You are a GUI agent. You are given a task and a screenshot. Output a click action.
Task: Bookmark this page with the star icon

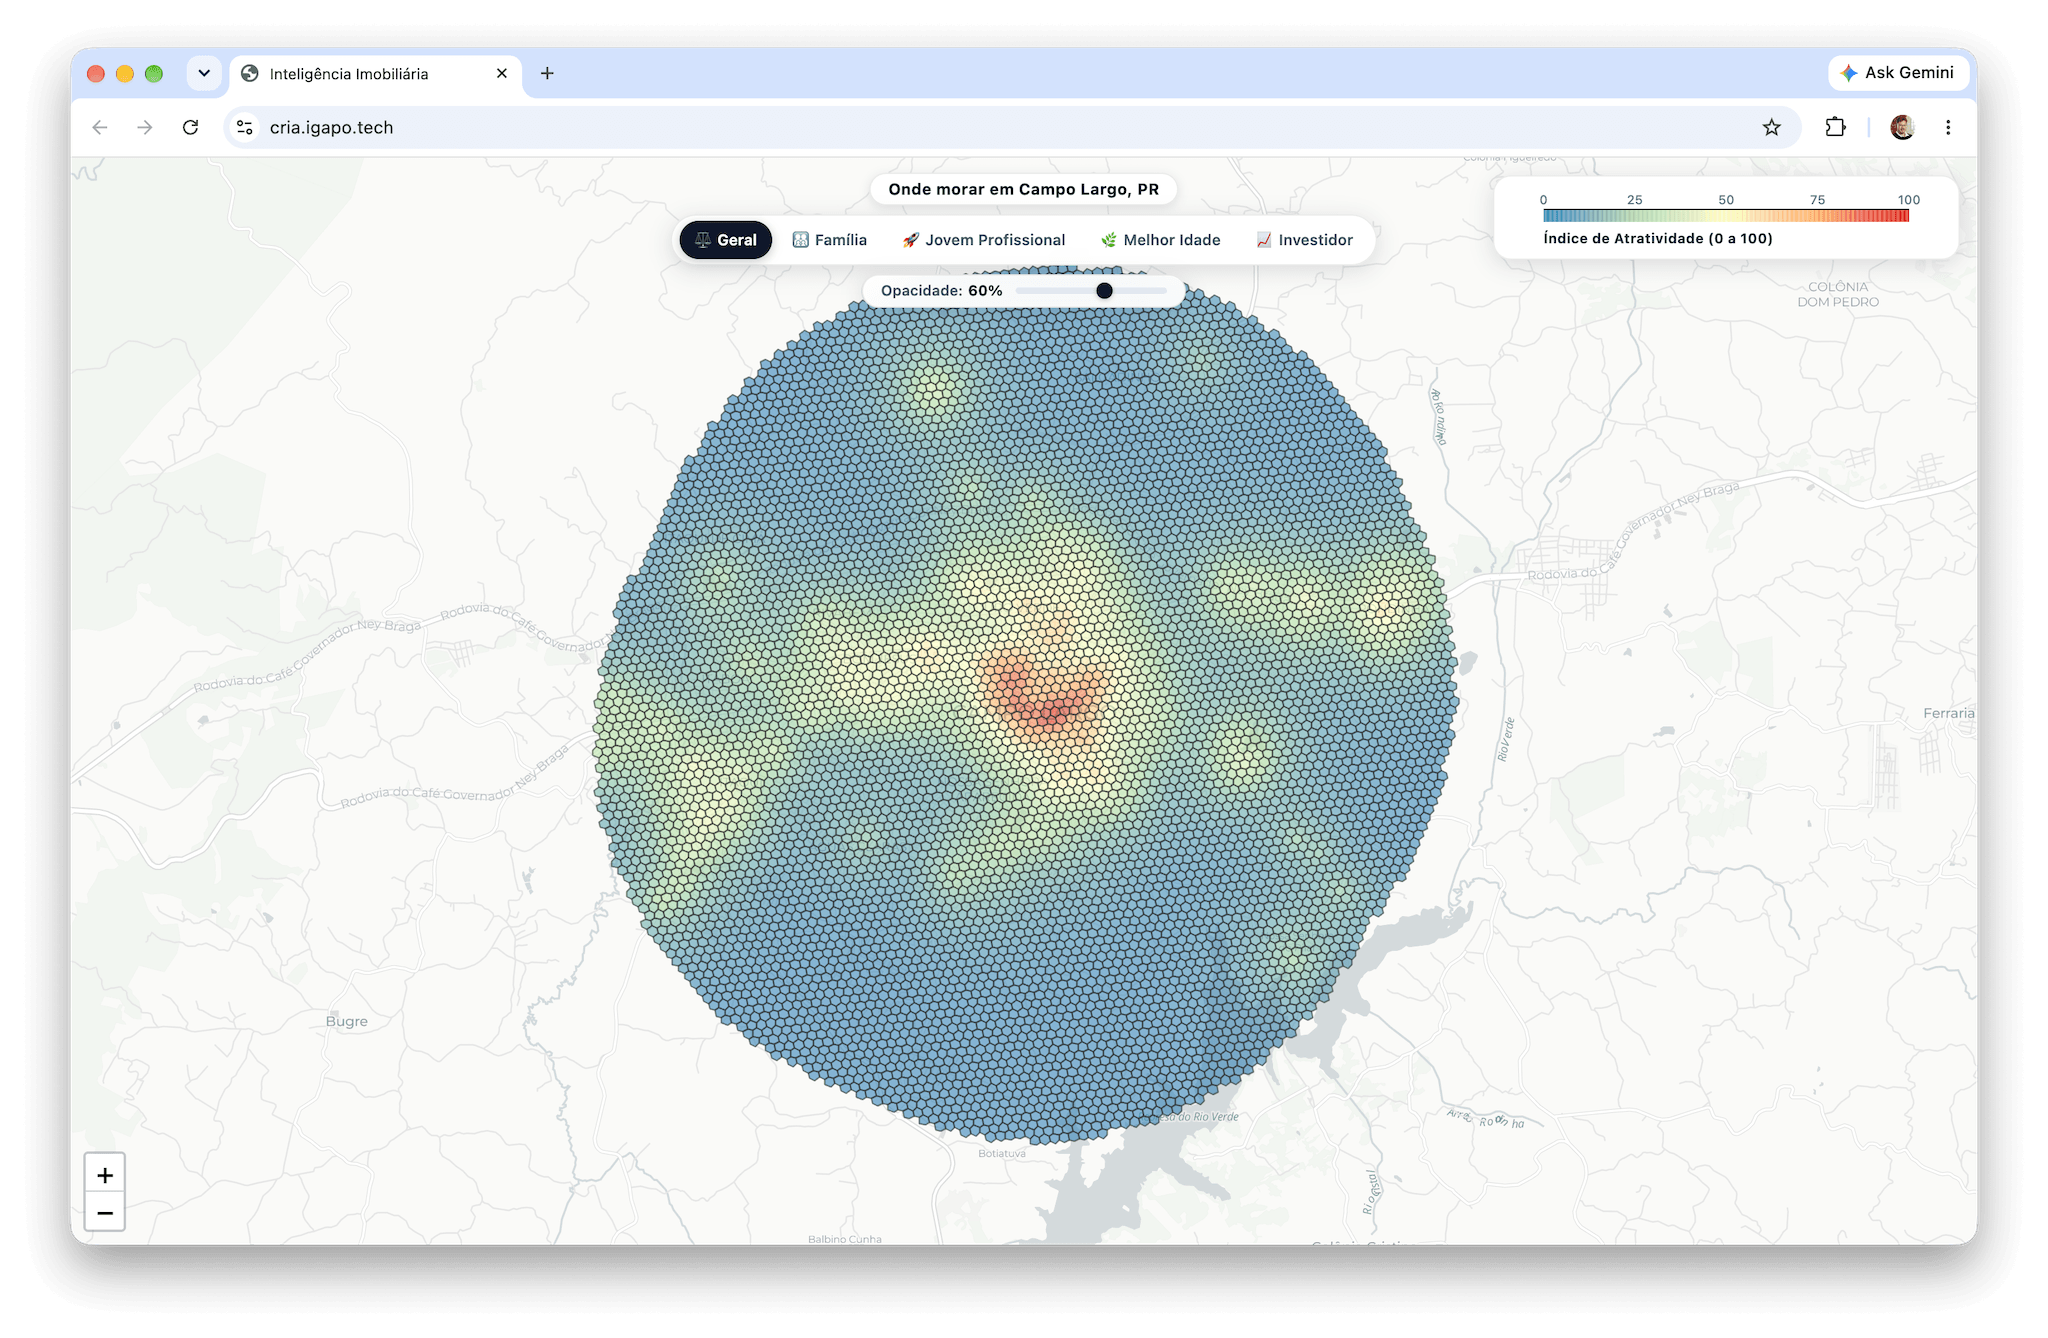[1771, 127]
